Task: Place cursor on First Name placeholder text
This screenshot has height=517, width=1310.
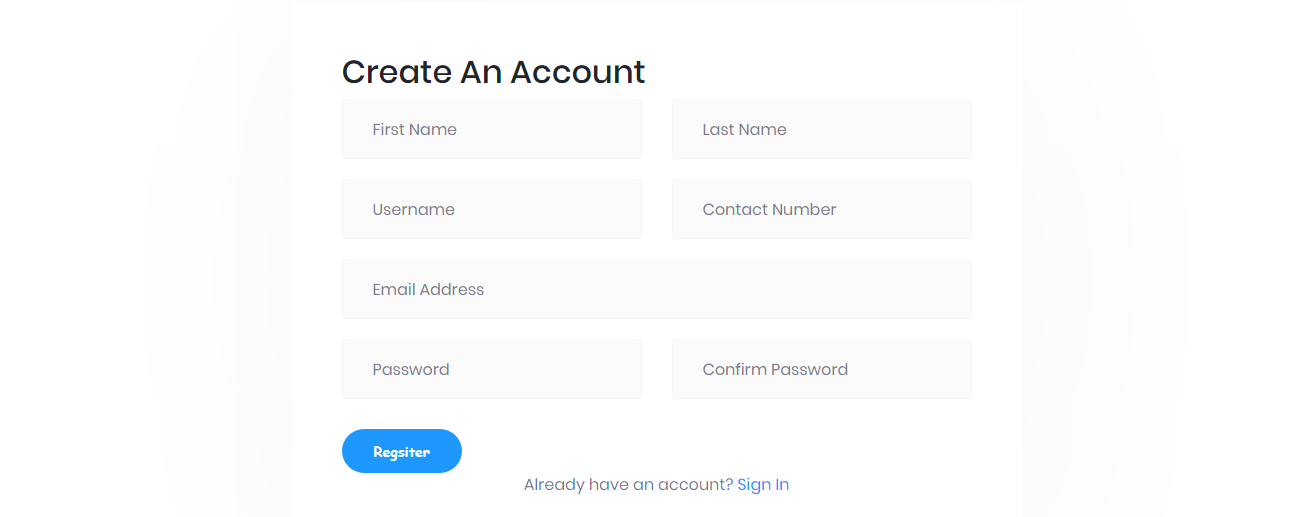Action: 415,129
